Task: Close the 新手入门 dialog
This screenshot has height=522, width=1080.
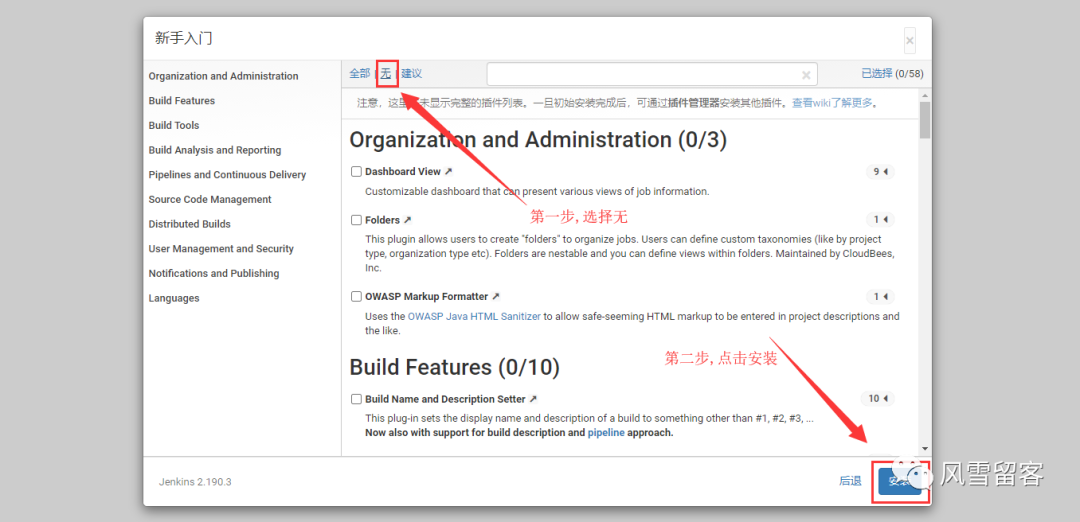Action: (910, 41)
